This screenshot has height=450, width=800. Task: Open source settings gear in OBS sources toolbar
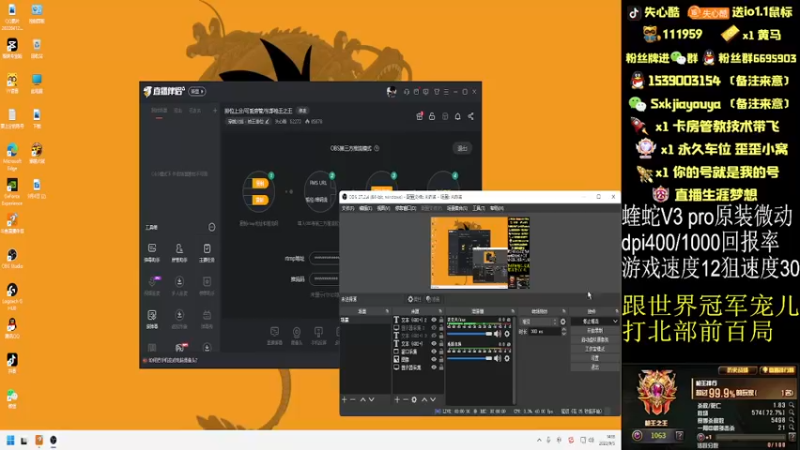pos(414,399)
